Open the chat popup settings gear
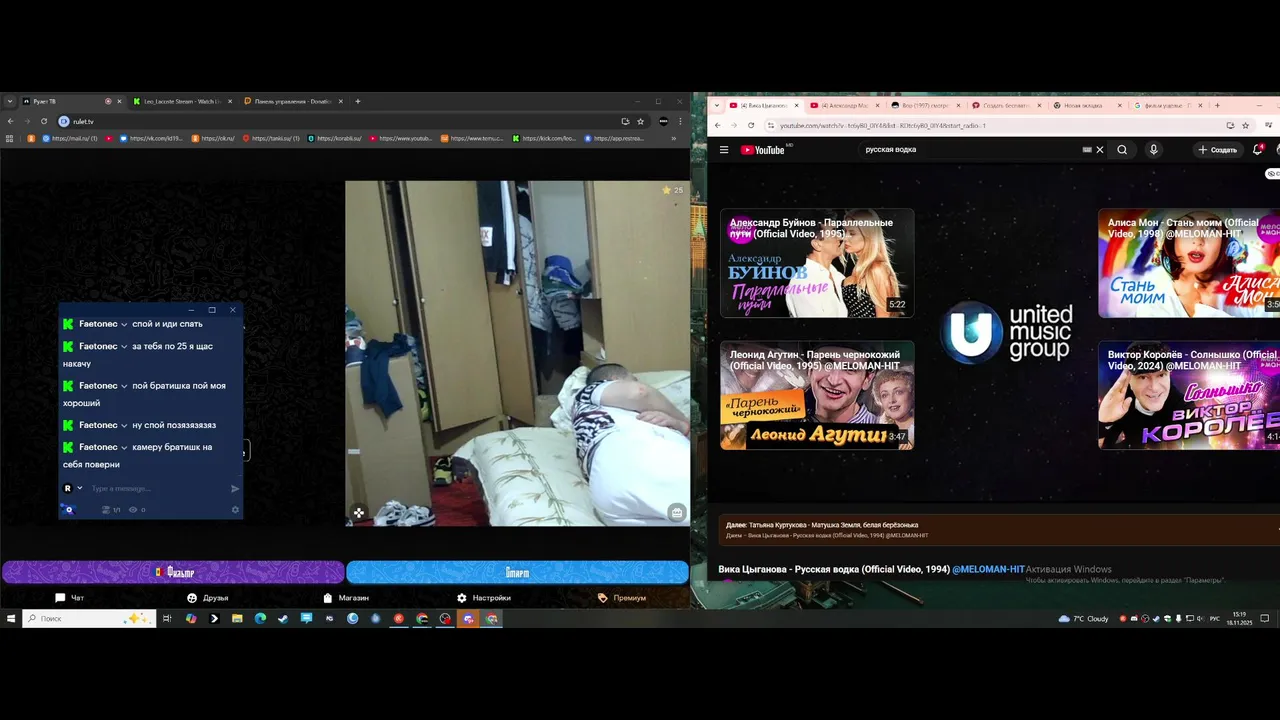This screenshot has width=1280, height=720. click(x=236, y=510)
